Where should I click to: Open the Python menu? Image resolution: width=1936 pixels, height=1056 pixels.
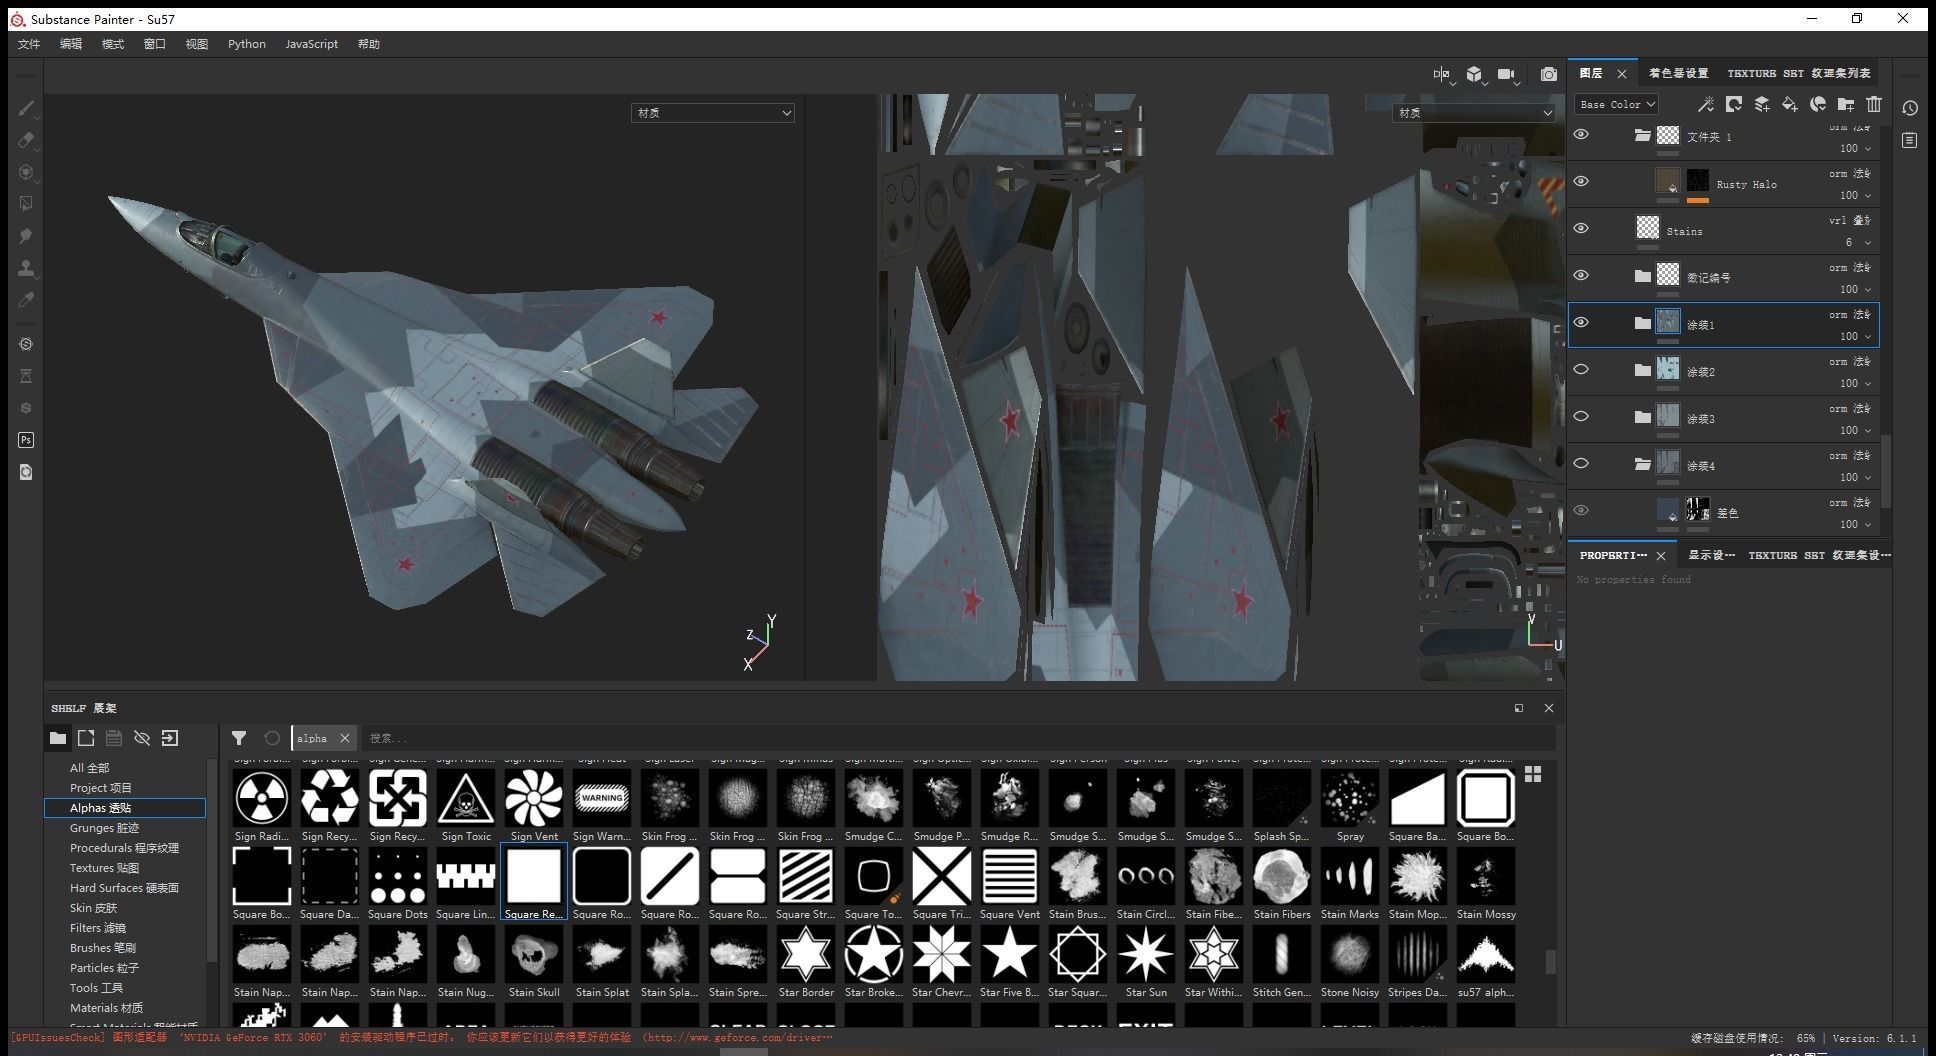coord(246,44)
